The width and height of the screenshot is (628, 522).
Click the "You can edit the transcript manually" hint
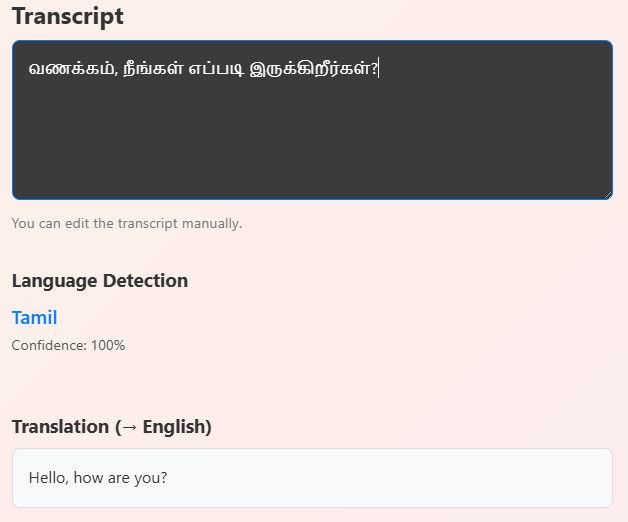coord(127,223)
